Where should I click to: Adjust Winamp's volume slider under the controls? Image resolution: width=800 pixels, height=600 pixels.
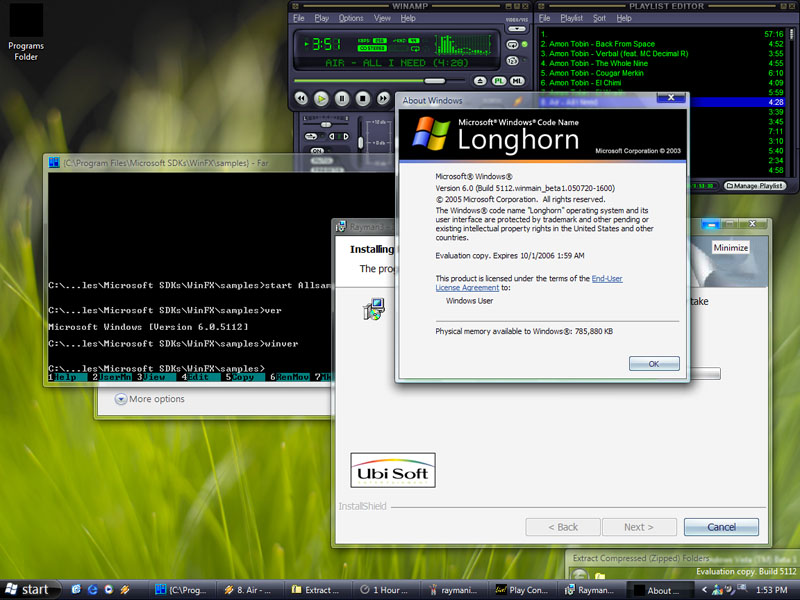[326, 125]
